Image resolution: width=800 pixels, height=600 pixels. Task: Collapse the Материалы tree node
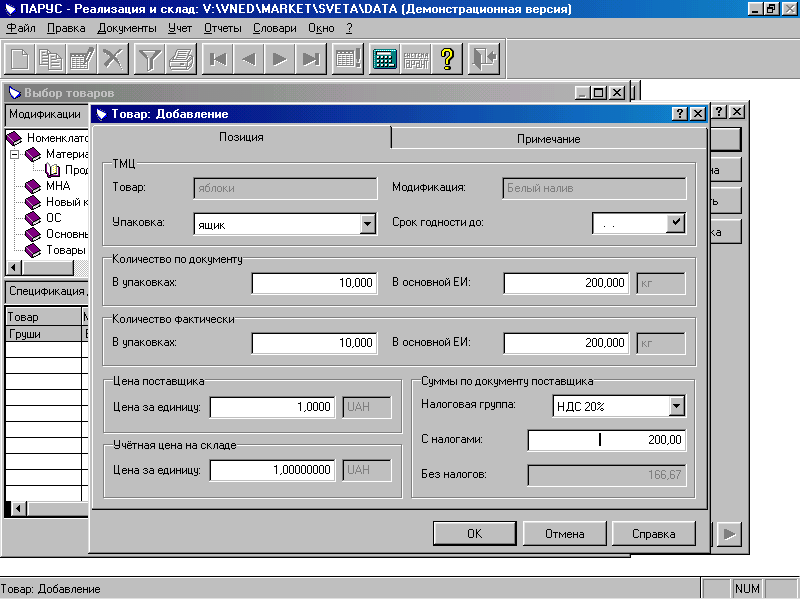coord(14,154)
